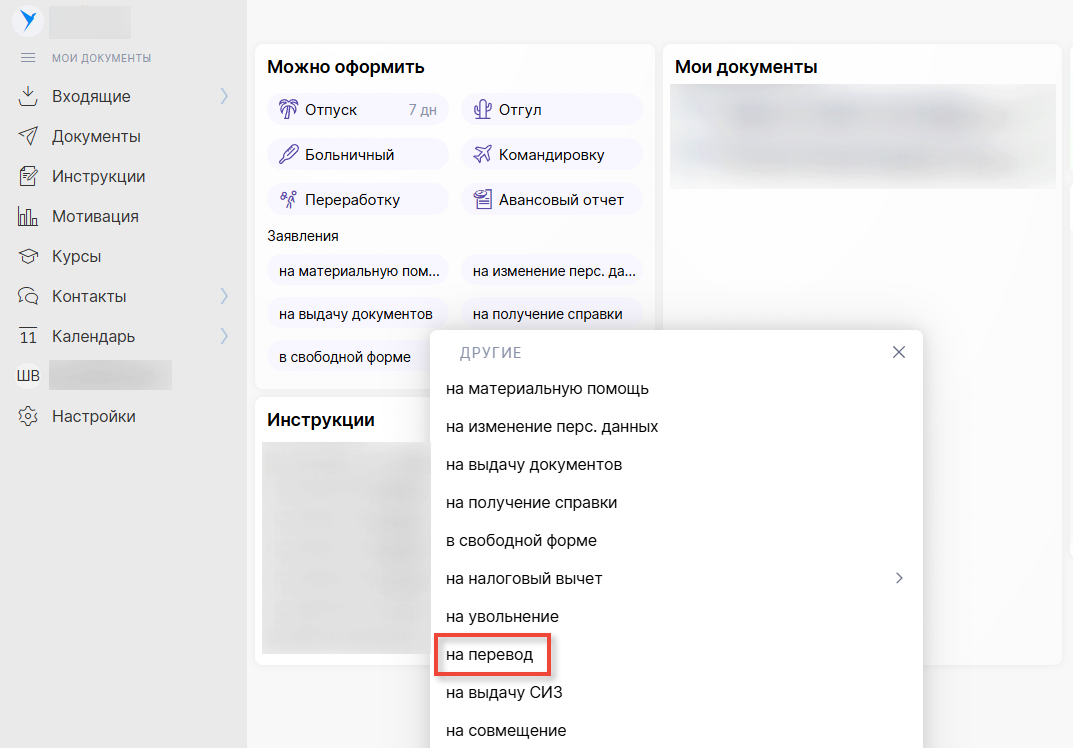Expand the Контакты submenu chevron

coord(224,297)
